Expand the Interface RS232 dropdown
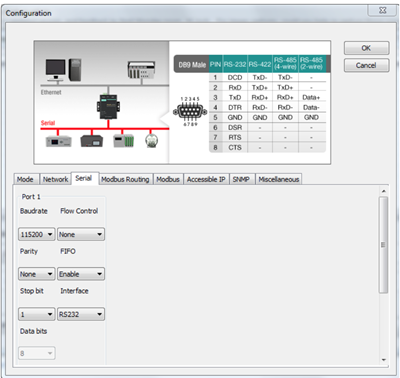Viewport: 400px width, 378px height. pos(81,314)
